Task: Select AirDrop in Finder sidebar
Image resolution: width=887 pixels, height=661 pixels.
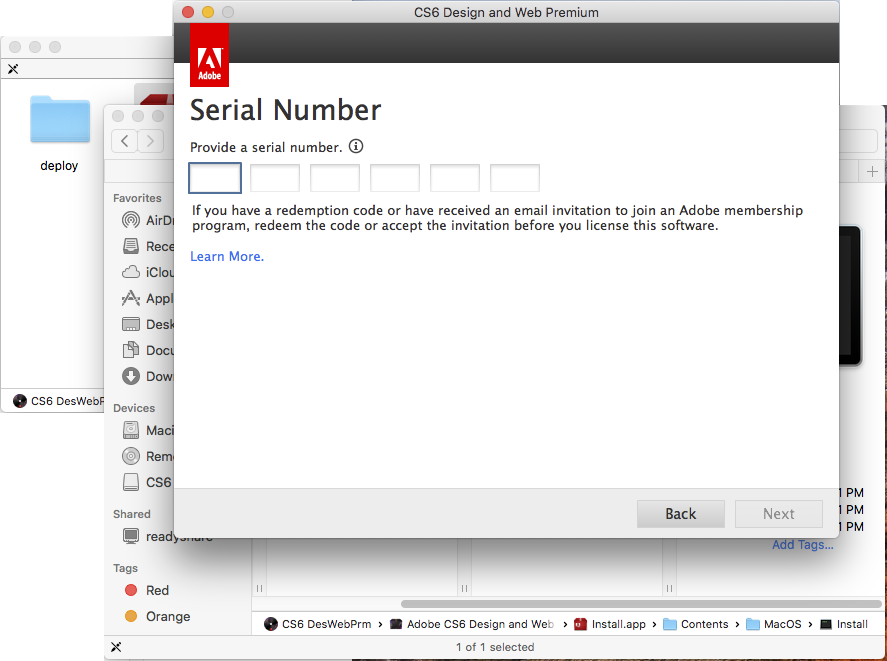Action: 148,220
